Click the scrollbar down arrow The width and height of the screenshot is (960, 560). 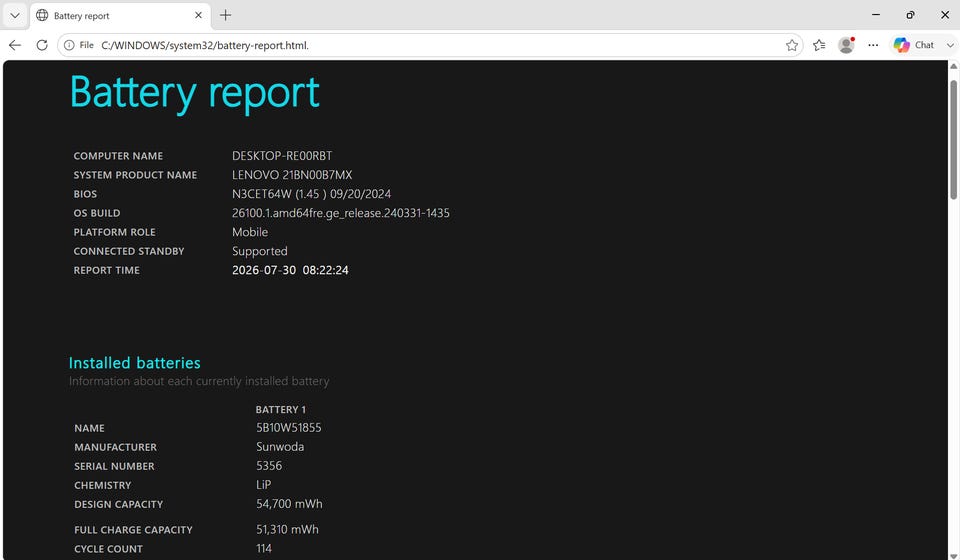point(953,556)
